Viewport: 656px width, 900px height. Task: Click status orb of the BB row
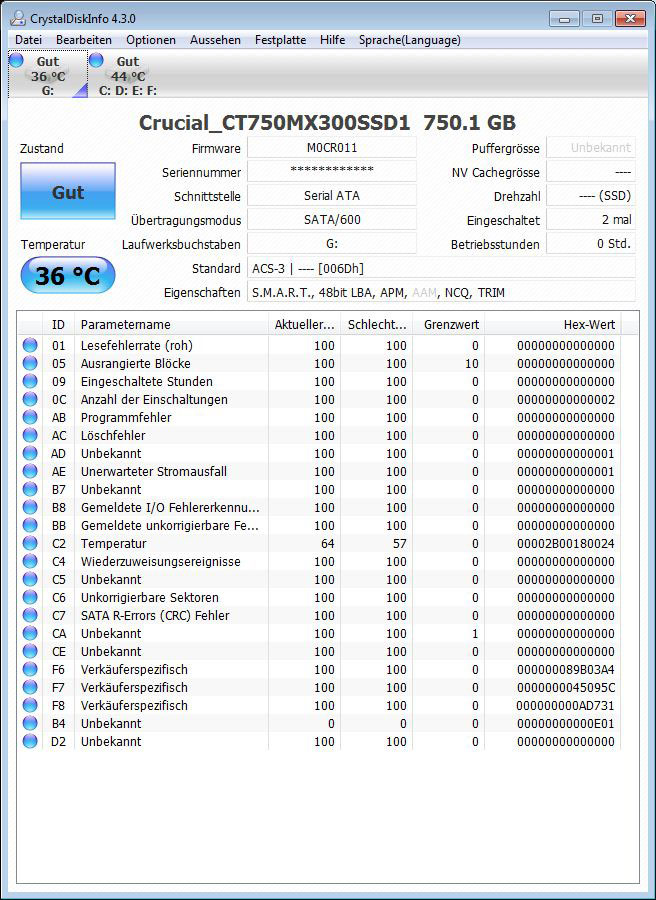point(30,525)
